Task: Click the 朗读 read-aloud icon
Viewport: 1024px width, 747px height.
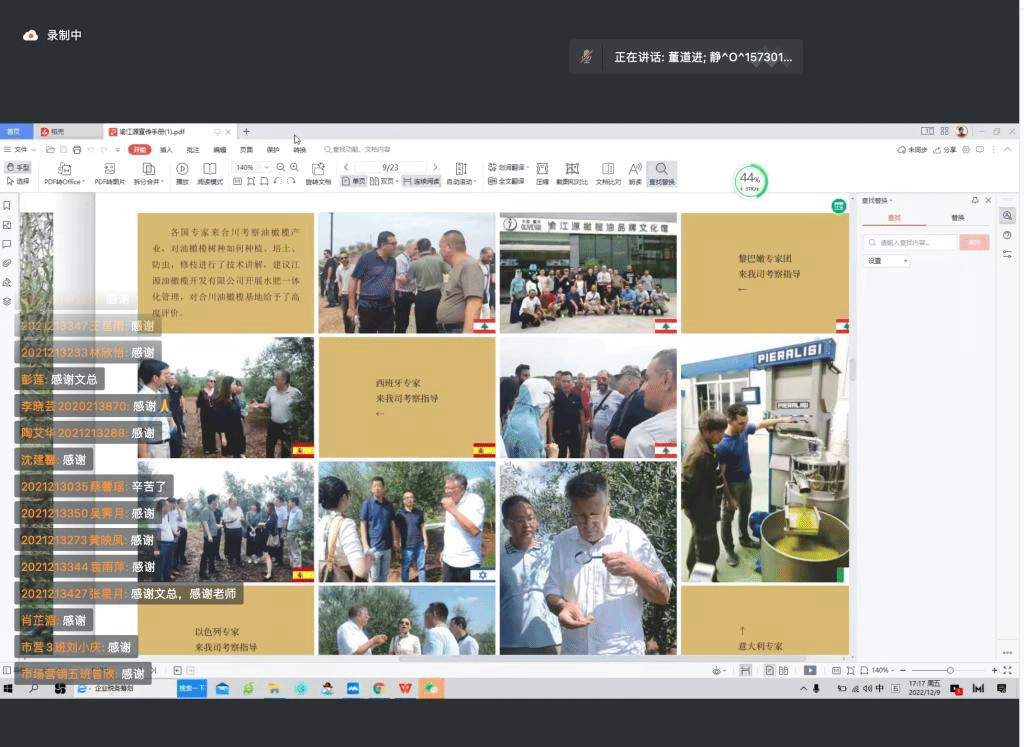Action: [x=635, y=169]
